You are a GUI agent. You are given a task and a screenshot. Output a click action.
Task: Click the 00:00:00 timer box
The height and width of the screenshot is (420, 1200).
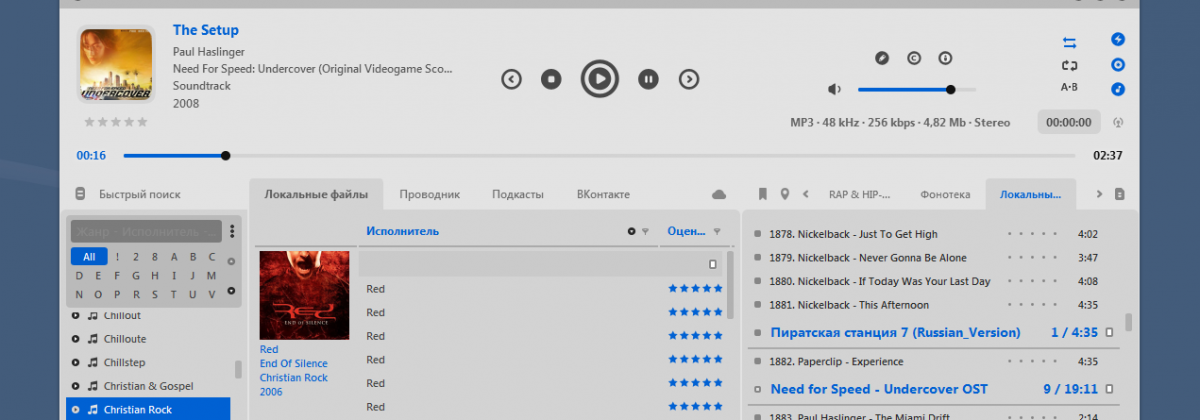pyautogui.click(x=1068, y=122)
